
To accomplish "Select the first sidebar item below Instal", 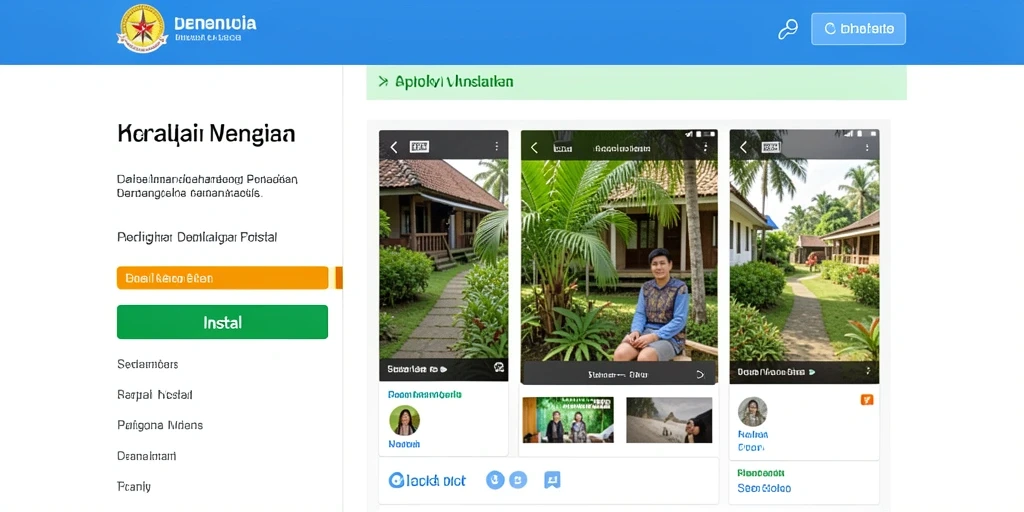I will click(148, 364).
